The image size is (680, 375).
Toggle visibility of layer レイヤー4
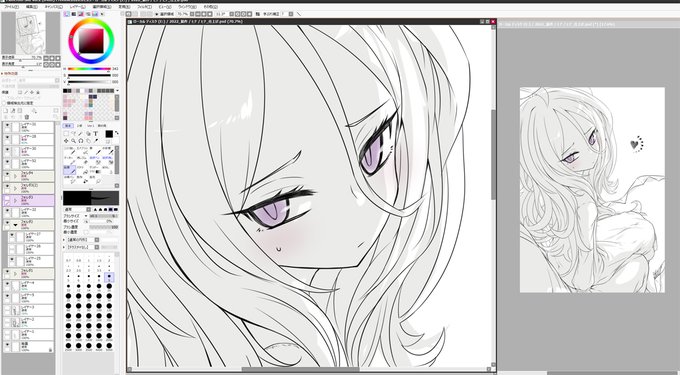[x=7, y=283]
